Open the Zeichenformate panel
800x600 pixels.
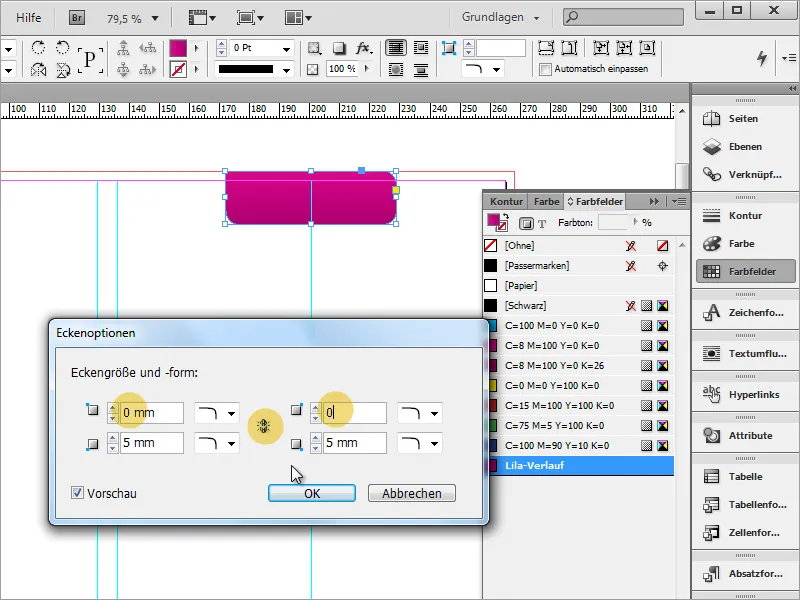[745, 312]
